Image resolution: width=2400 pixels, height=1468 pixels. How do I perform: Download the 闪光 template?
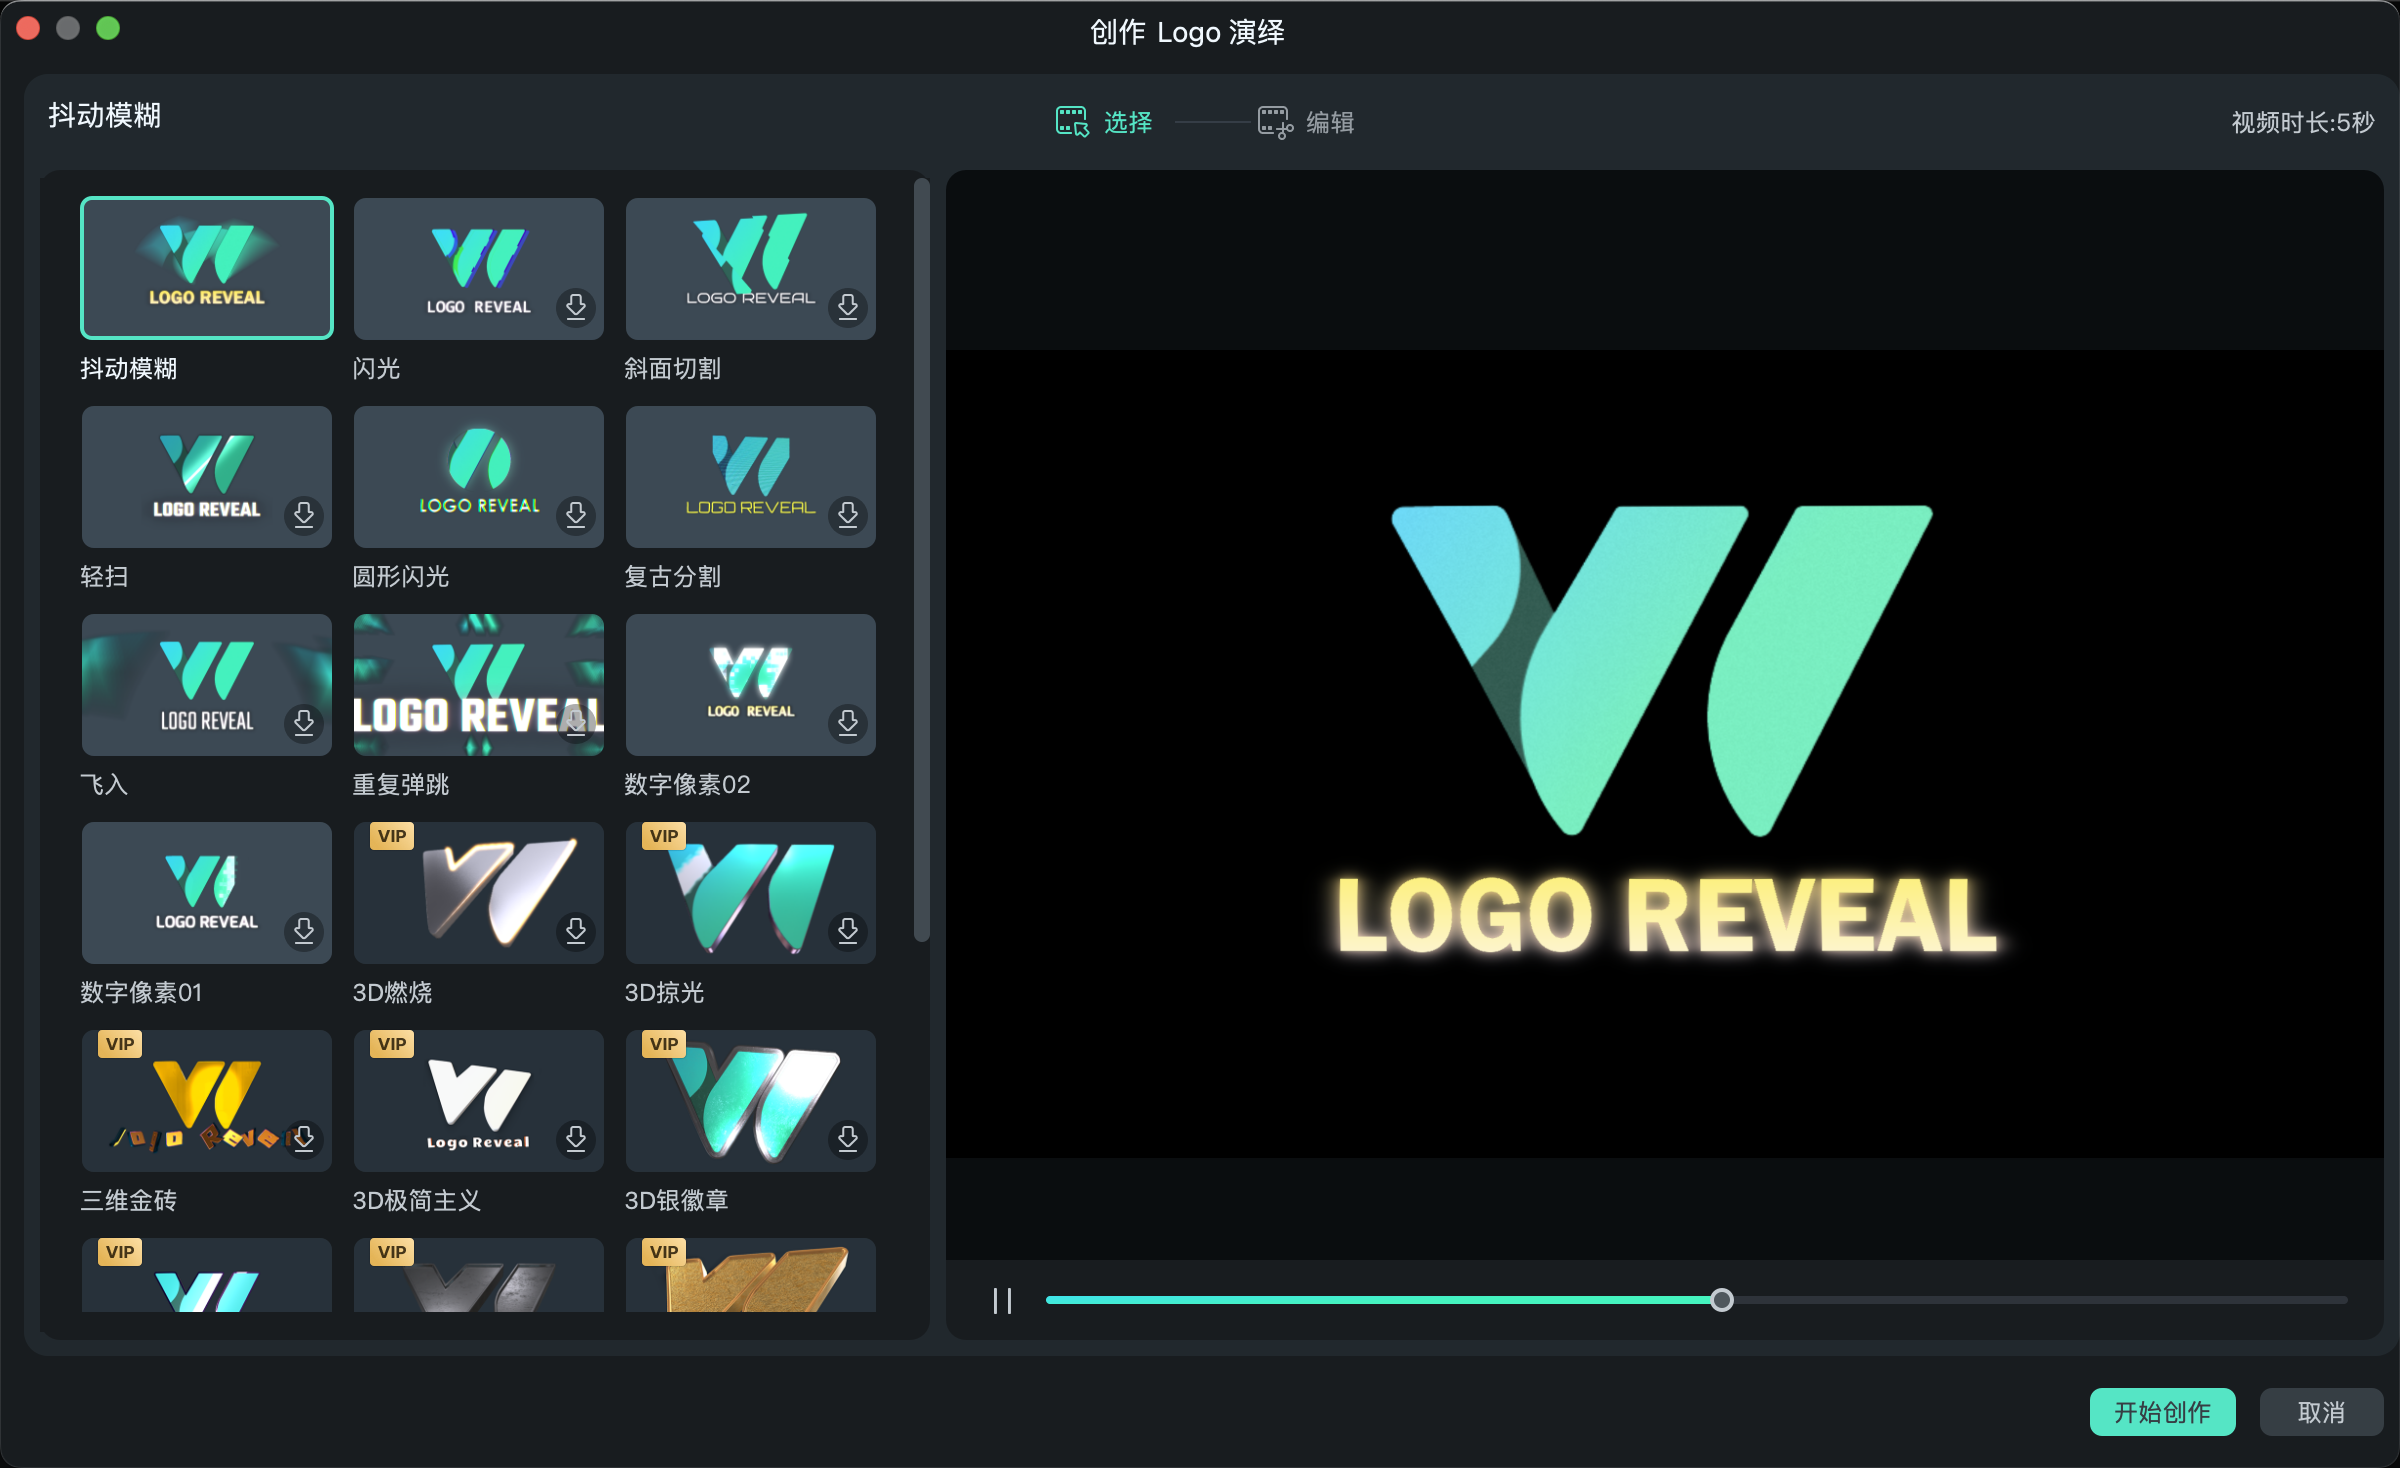coord(576,306)
